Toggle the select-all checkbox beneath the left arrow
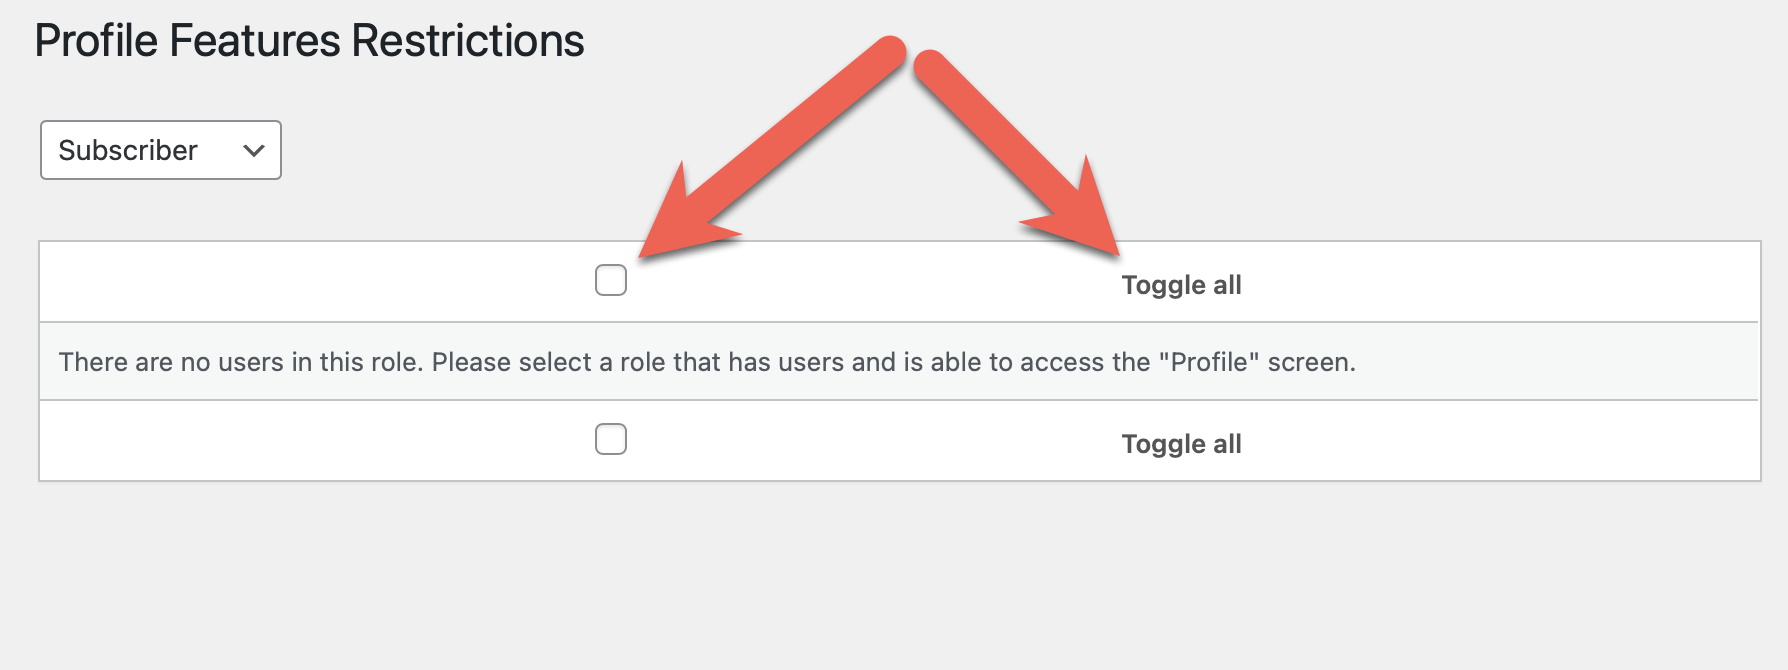The width and height of the screenshot is (1788, 670). [x=610, y=281]
